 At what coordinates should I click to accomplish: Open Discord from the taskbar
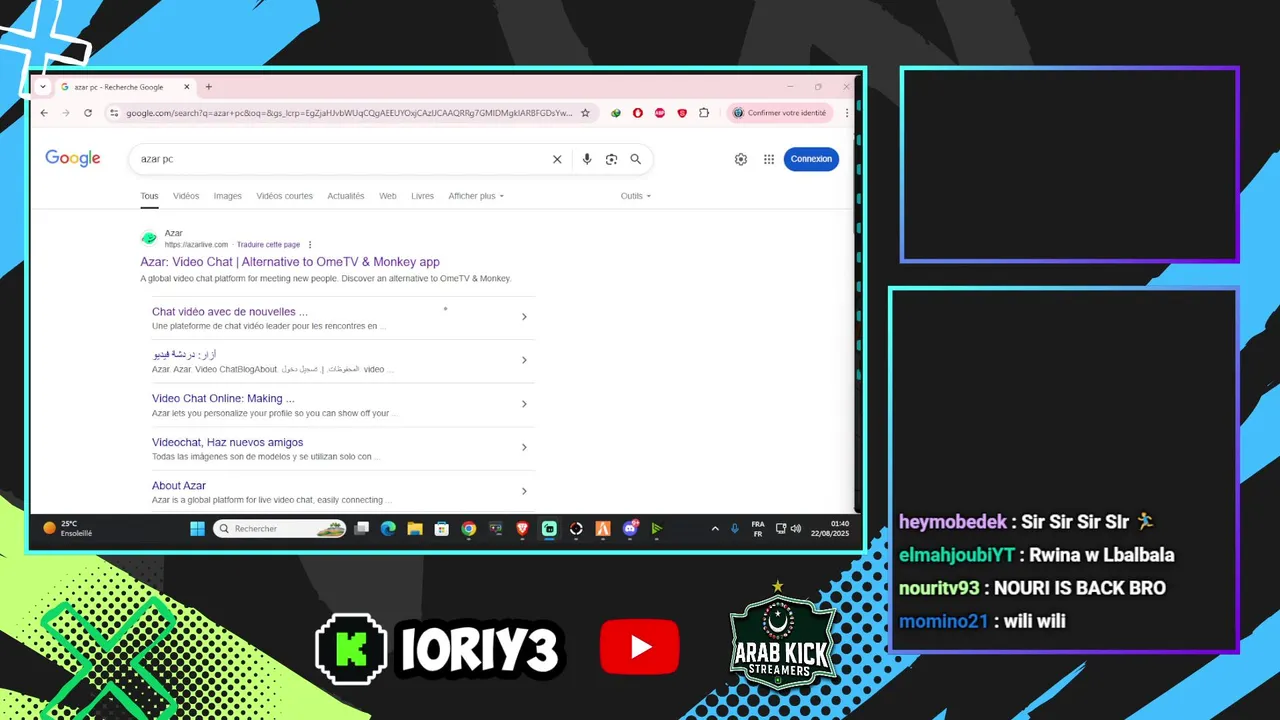tap(630, 528)
